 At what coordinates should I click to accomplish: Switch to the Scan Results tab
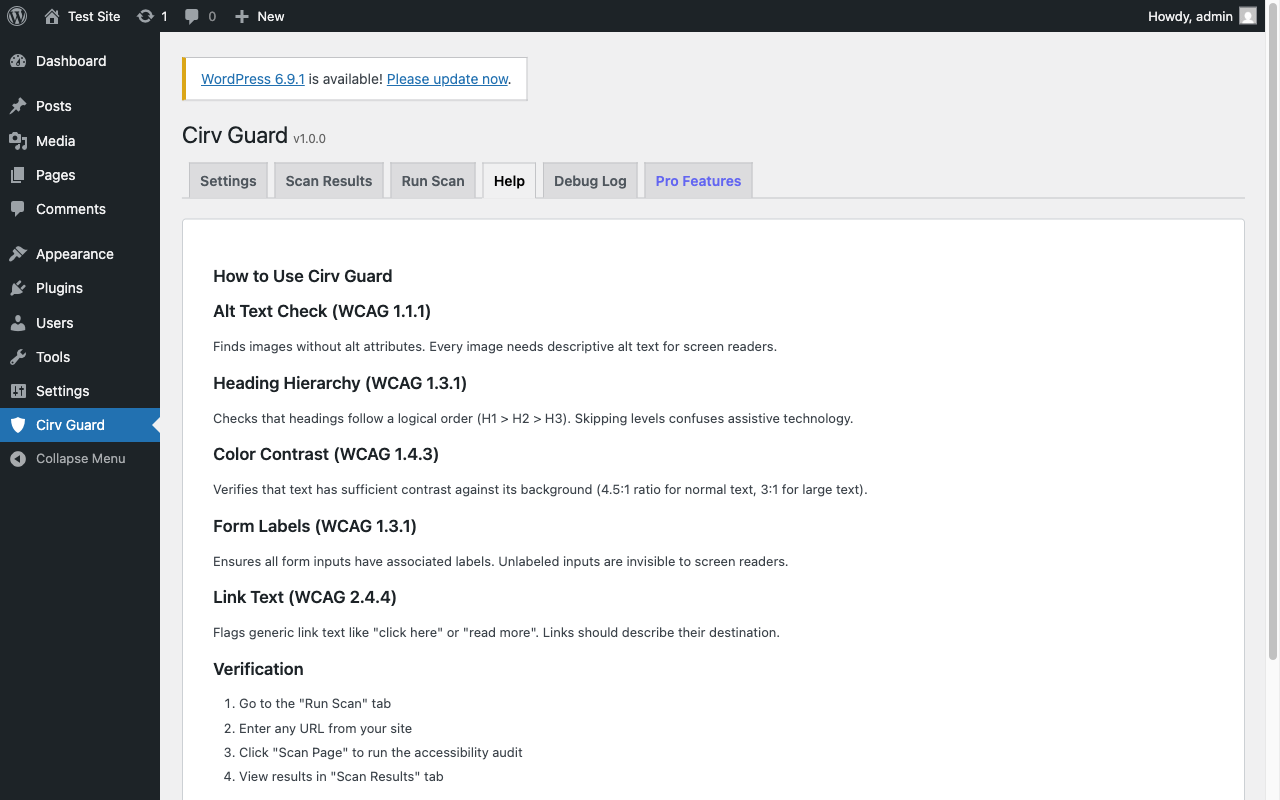click(x=328, y=180)
